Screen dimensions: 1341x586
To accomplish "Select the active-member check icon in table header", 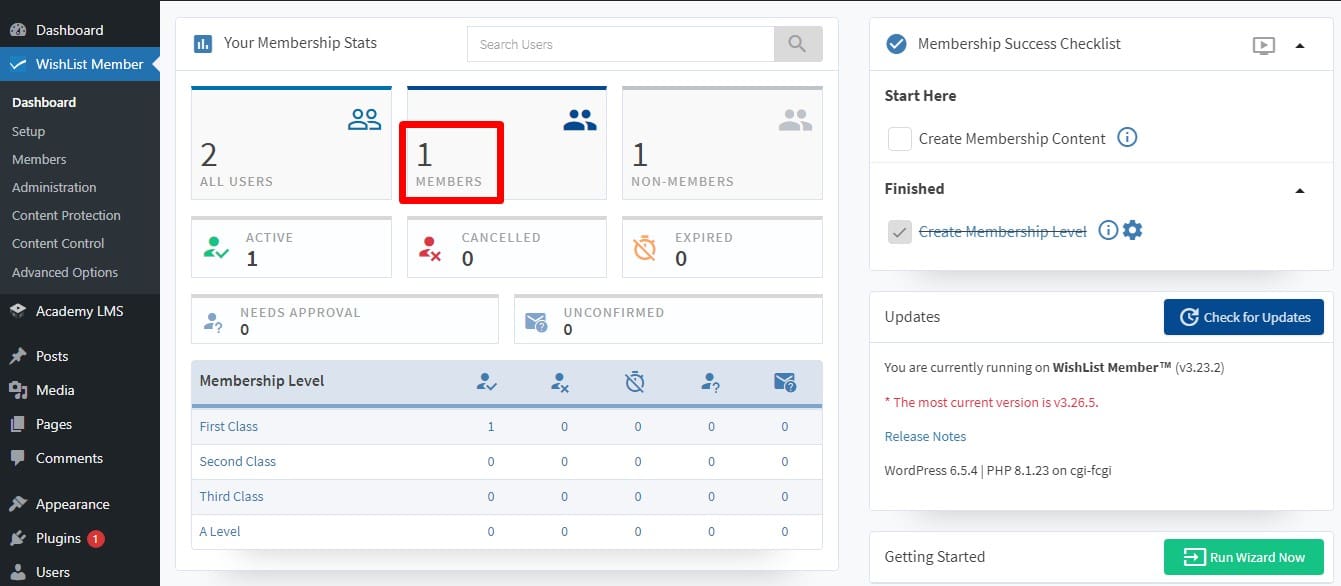I will click(x=486, y=382).
